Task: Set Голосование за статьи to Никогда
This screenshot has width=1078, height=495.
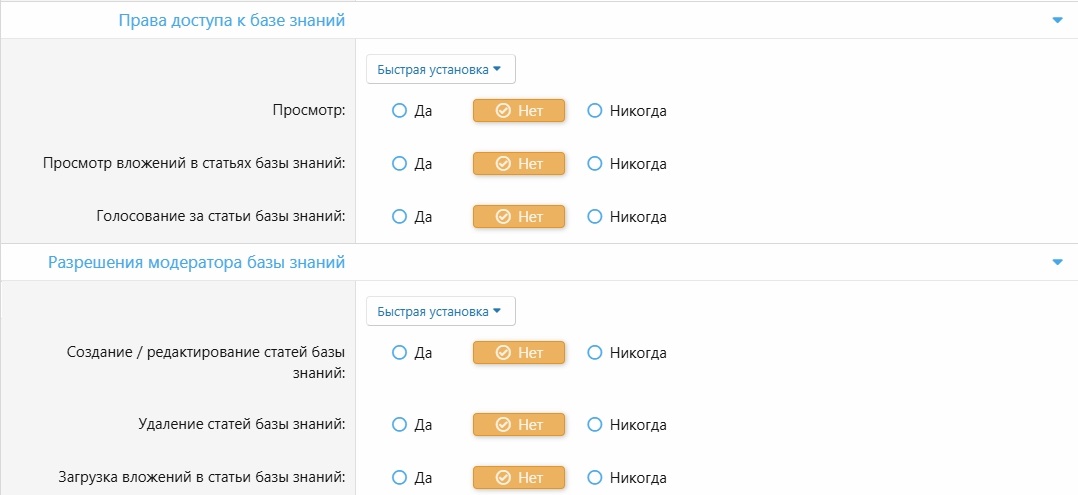Action: 595,217
